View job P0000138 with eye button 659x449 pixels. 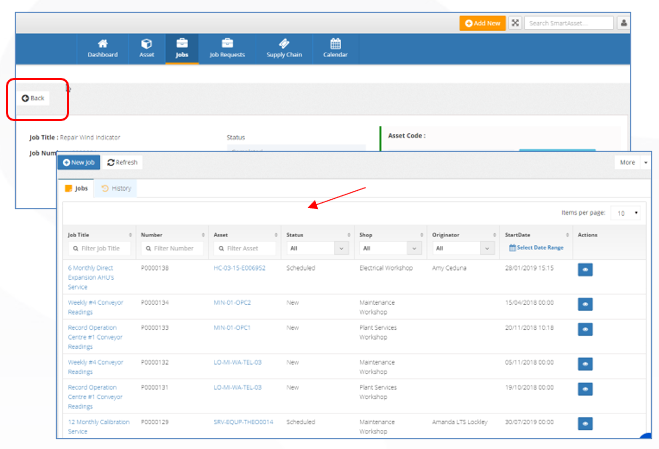(585, 269)
